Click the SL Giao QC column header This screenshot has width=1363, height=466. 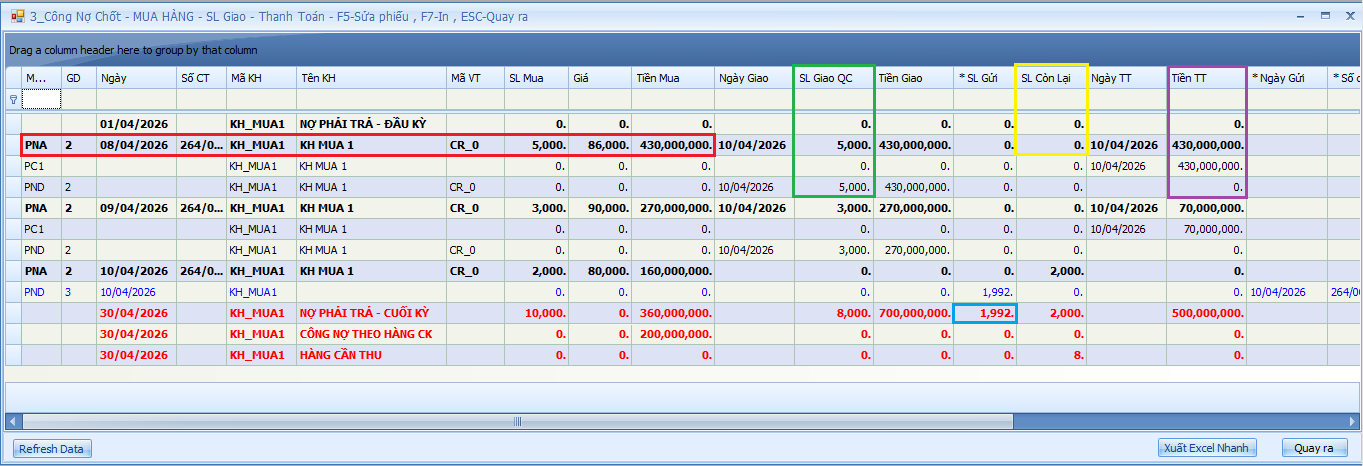tap(832, 78)
